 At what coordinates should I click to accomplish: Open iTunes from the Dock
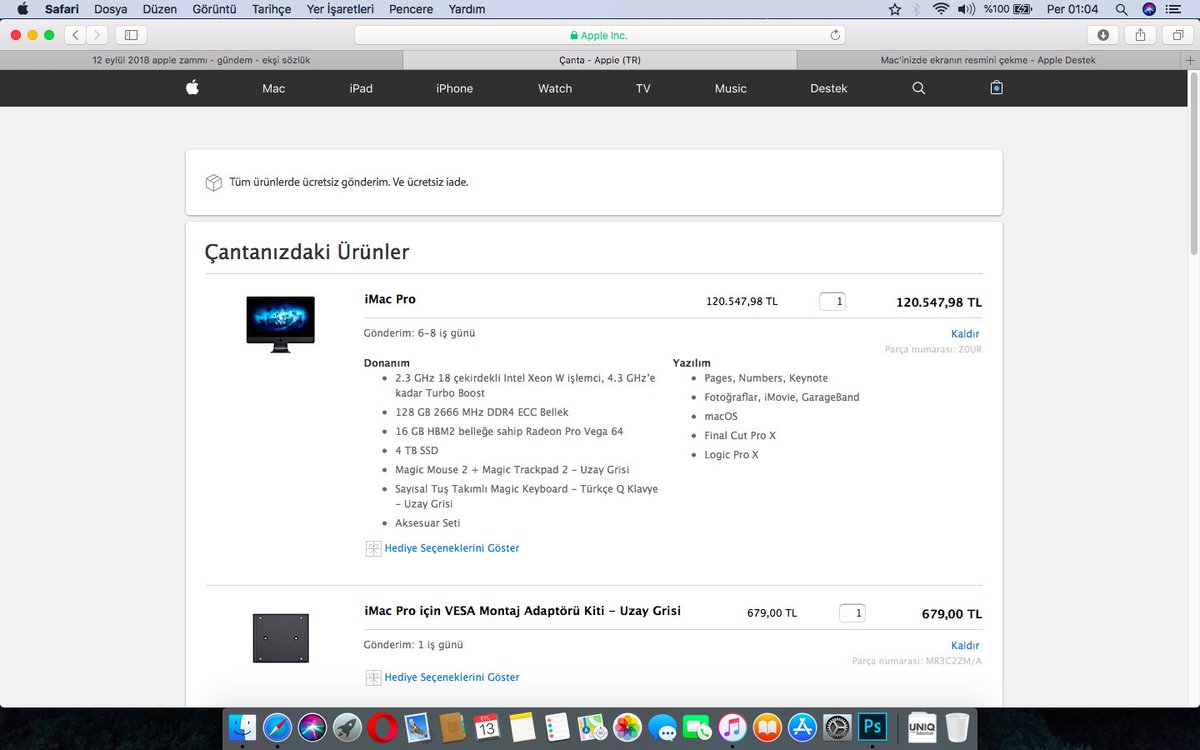(x=732, y=727)
